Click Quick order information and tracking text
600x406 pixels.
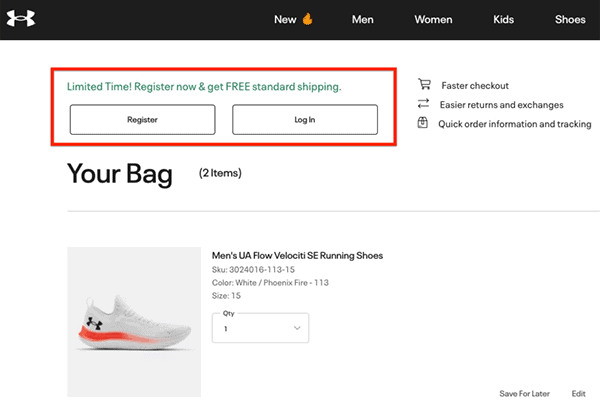click(x=515, y=124)
